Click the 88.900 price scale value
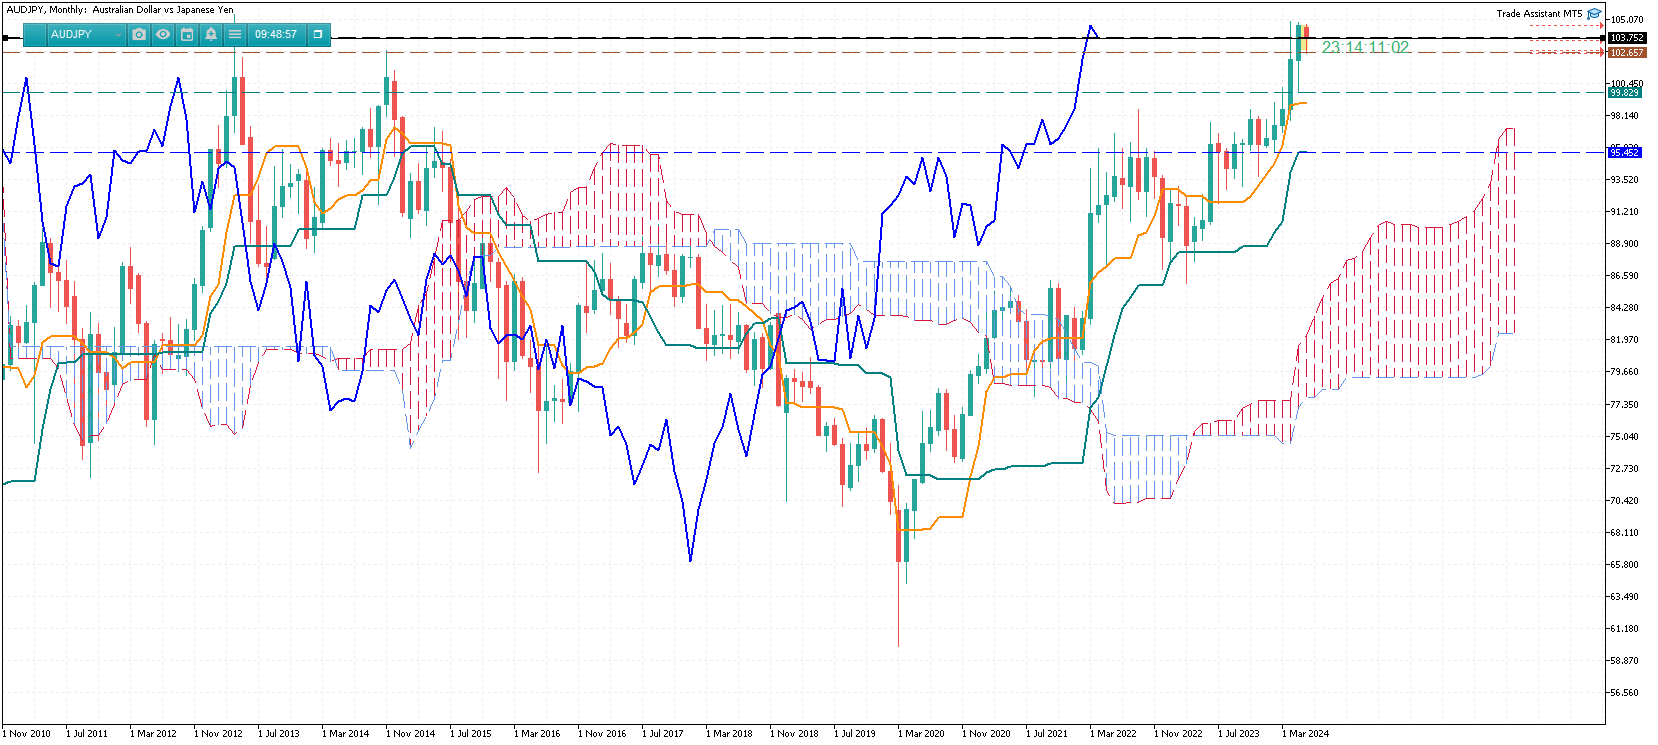 (x=1624, y=243)
